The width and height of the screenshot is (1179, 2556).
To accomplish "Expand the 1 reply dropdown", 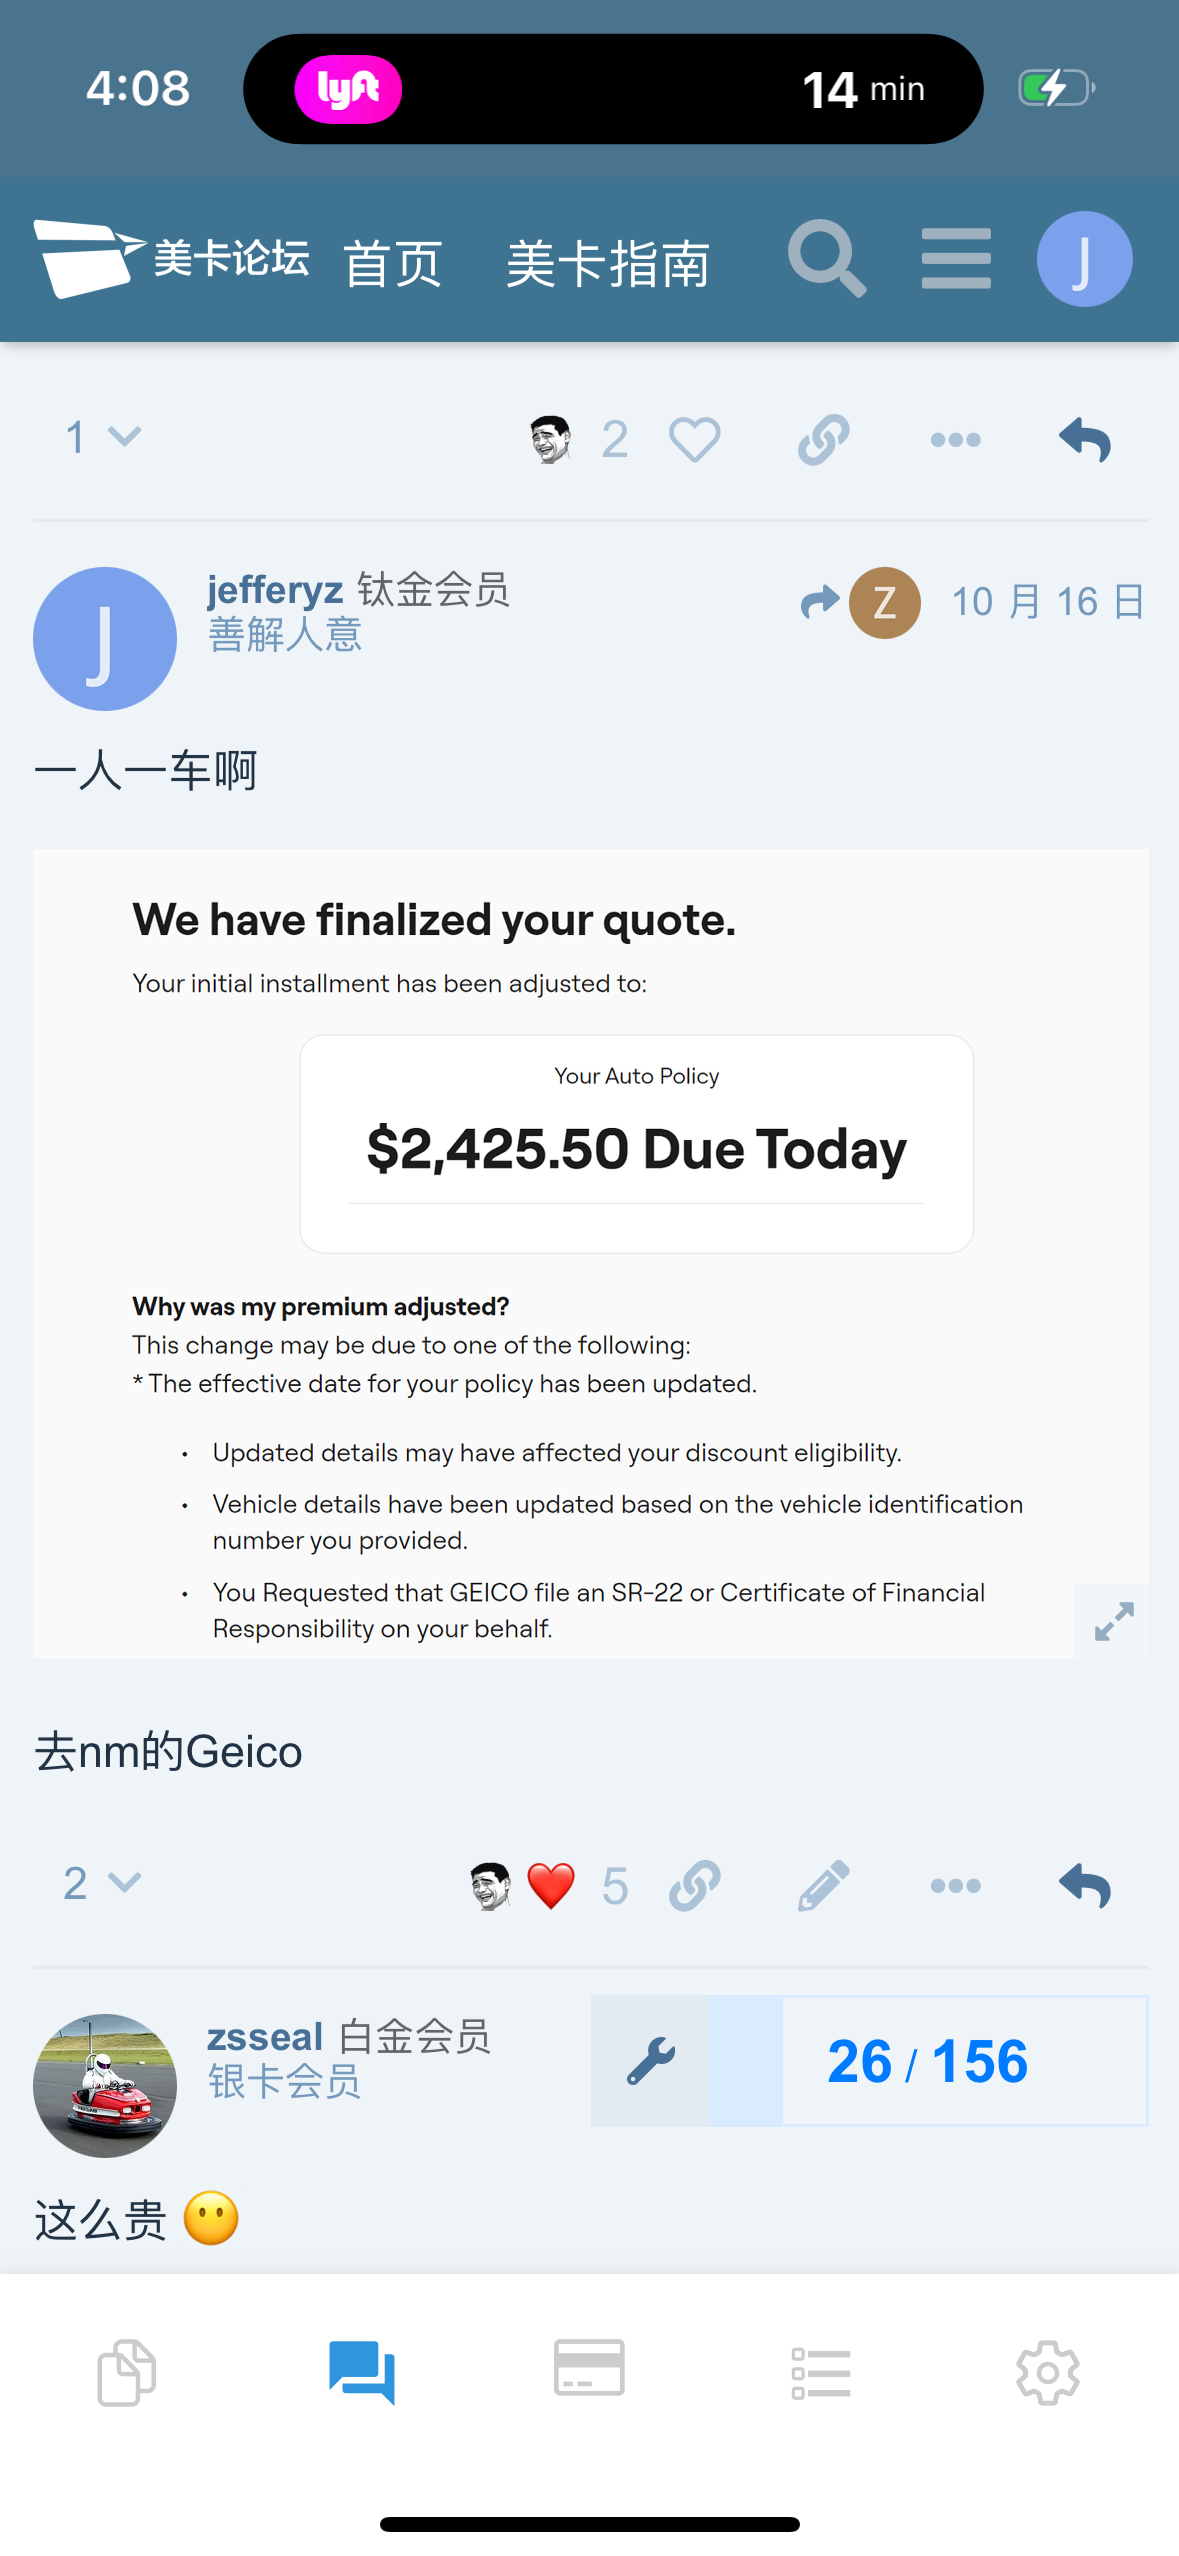I will (102, 437).
